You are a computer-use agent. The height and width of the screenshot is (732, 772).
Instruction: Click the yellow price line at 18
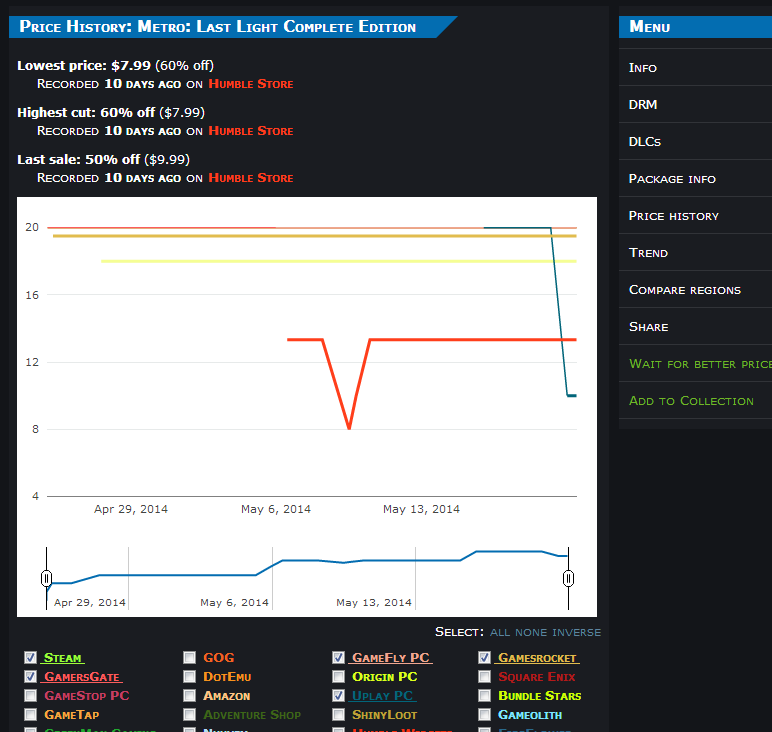(x=339, y=261)
